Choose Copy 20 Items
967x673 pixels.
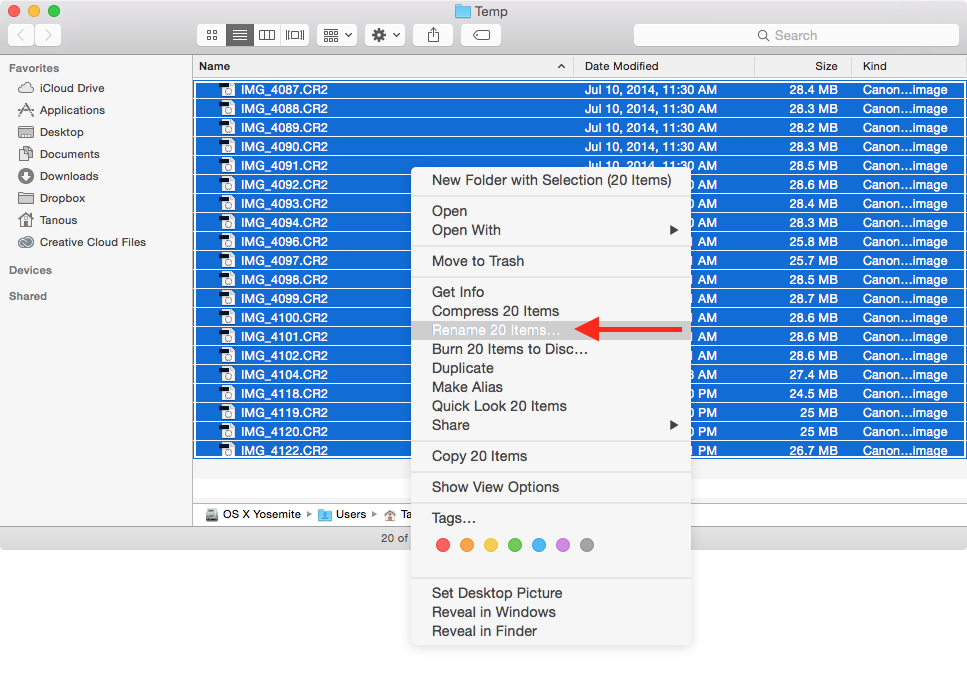[551, 456]
